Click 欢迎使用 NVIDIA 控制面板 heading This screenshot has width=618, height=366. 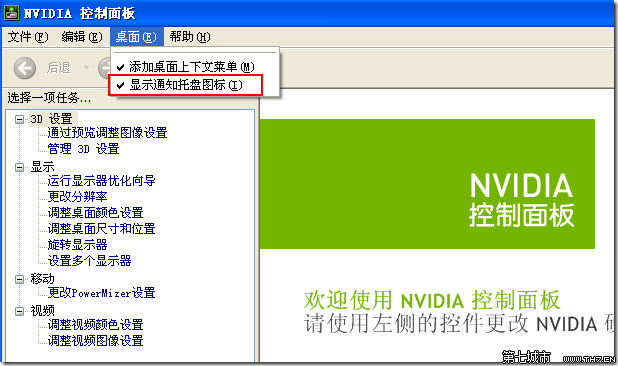click(432, 300)
